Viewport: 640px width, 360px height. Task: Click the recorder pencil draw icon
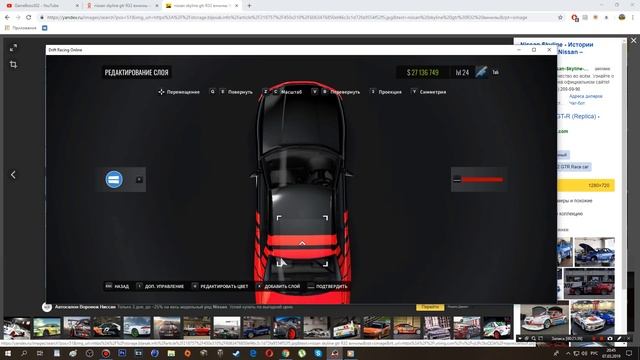point(619,338)
